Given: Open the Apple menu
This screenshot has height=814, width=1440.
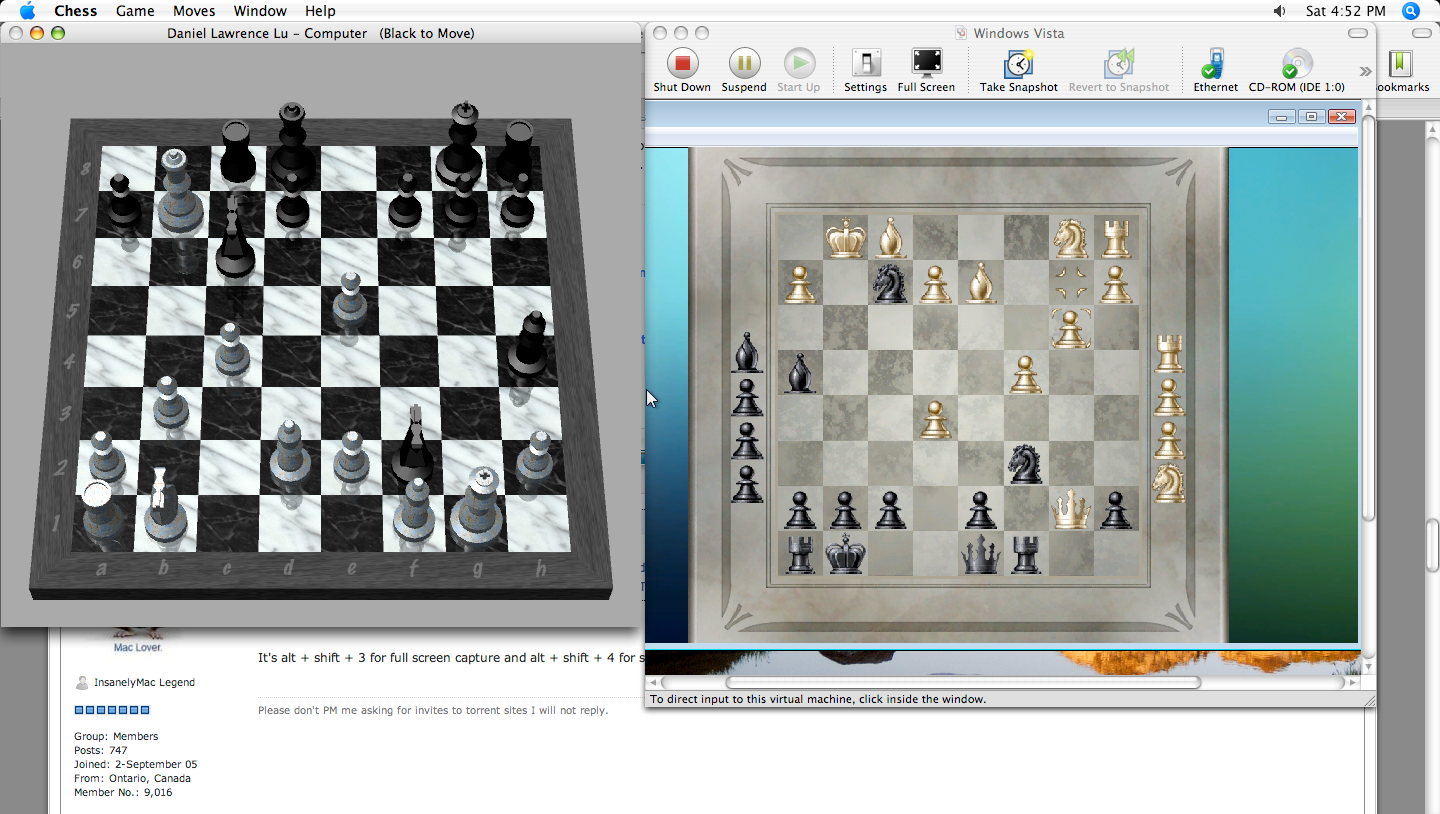Looking at the screenshot, I should click(x=27, y=11).
